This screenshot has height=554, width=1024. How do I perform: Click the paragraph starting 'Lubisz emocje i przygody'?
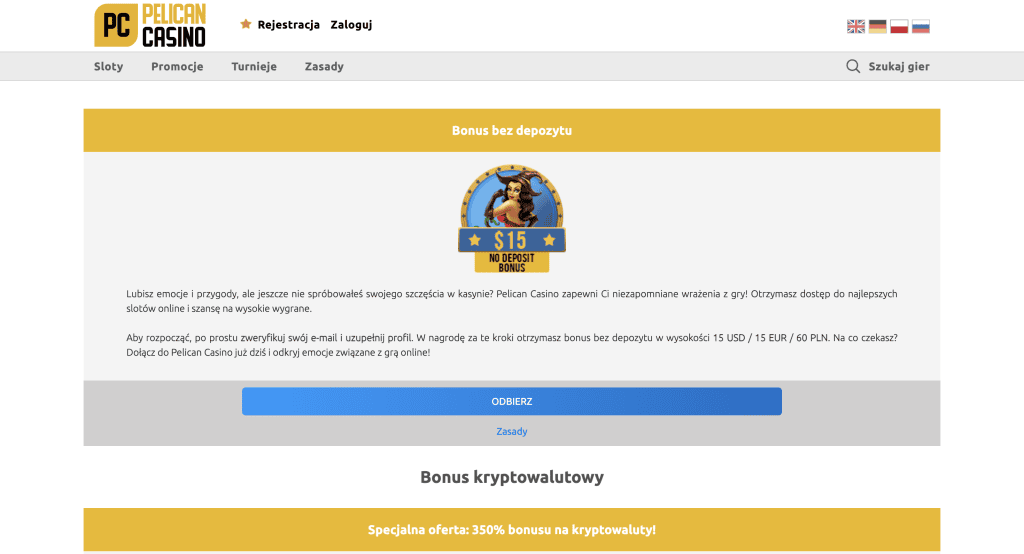click(511, 301)
